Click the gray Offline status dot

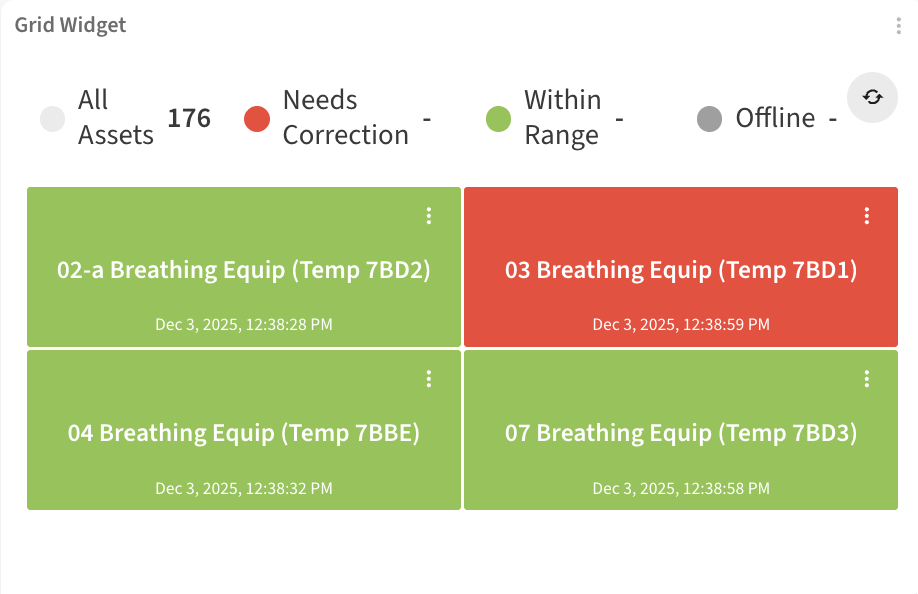tap(710, 117)
